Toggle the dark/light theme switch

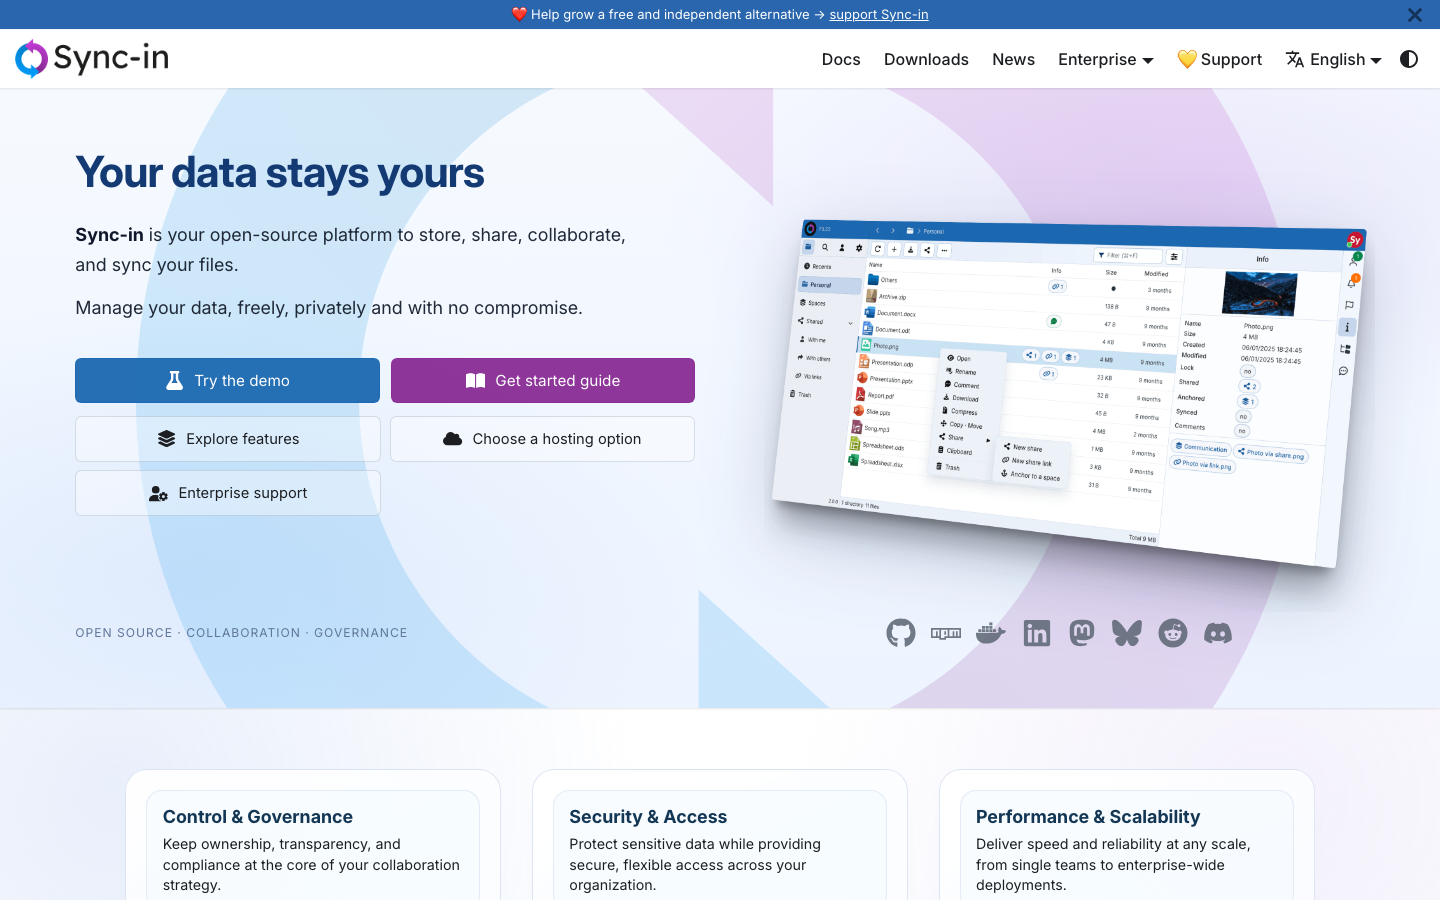click(1409, 59)
